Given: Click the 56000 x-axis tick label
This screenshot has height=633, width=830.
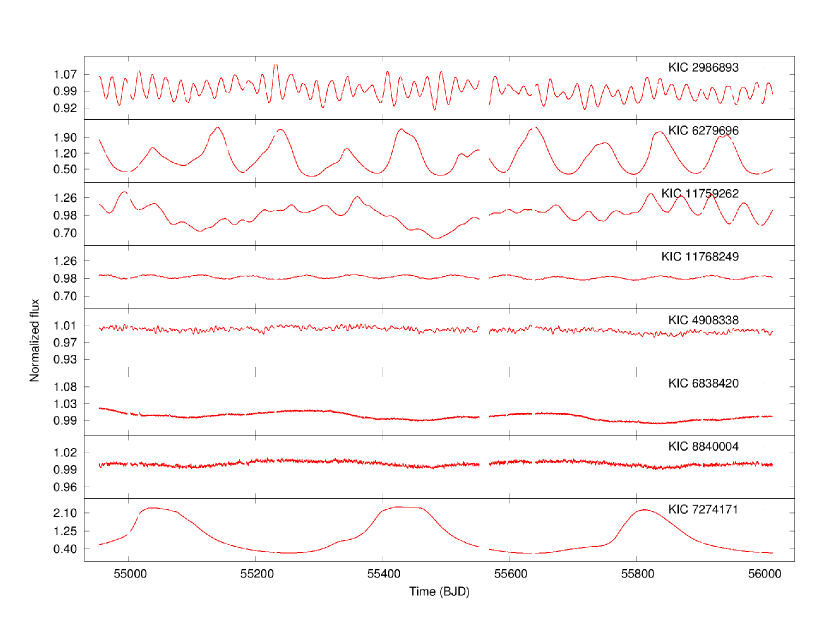Looking at the screenshot, I should 764,574.
